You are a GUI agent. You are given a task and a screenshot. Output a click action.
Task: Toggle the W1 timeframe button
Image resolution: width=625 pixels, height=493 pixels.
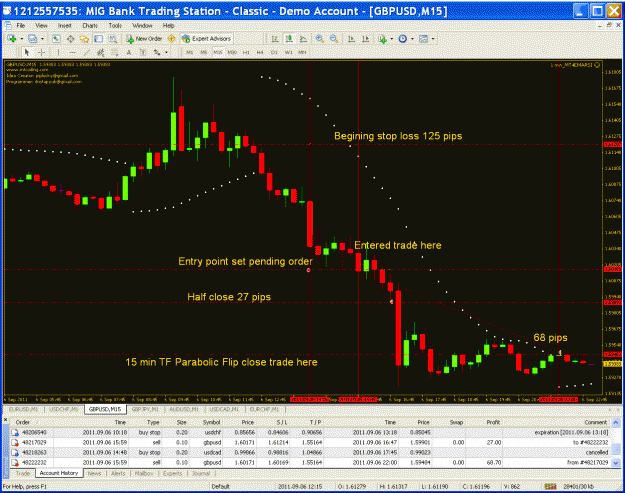point(288,52)
